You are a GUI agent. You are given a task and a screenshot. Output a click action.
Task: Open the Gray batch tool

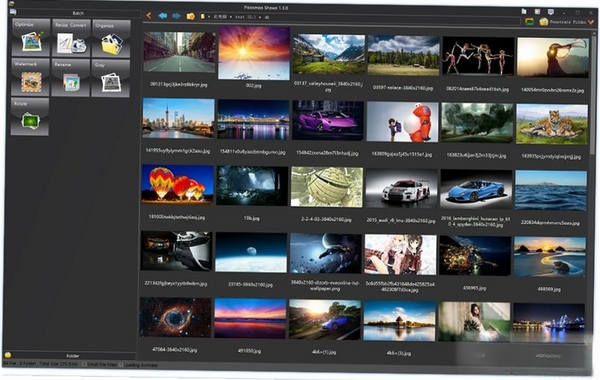[111, 78]
